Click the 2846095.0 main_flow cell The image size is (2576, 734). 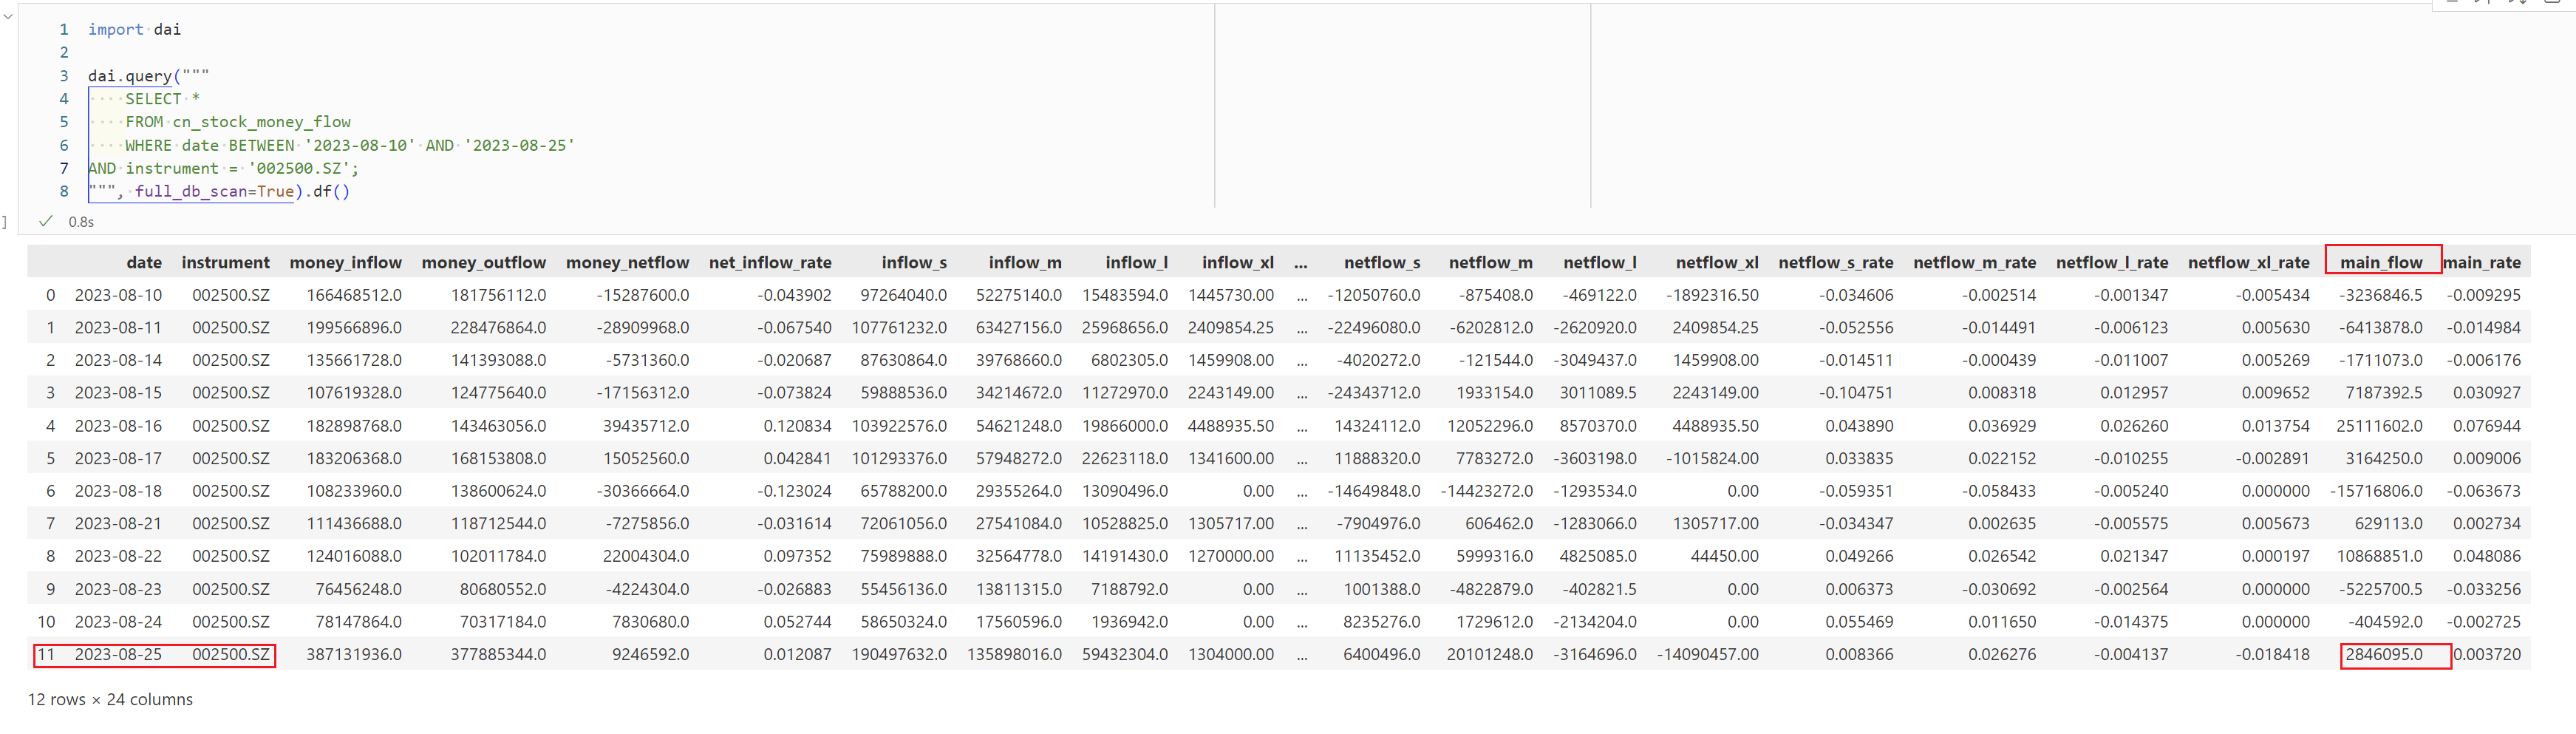tap(2384, 655)
